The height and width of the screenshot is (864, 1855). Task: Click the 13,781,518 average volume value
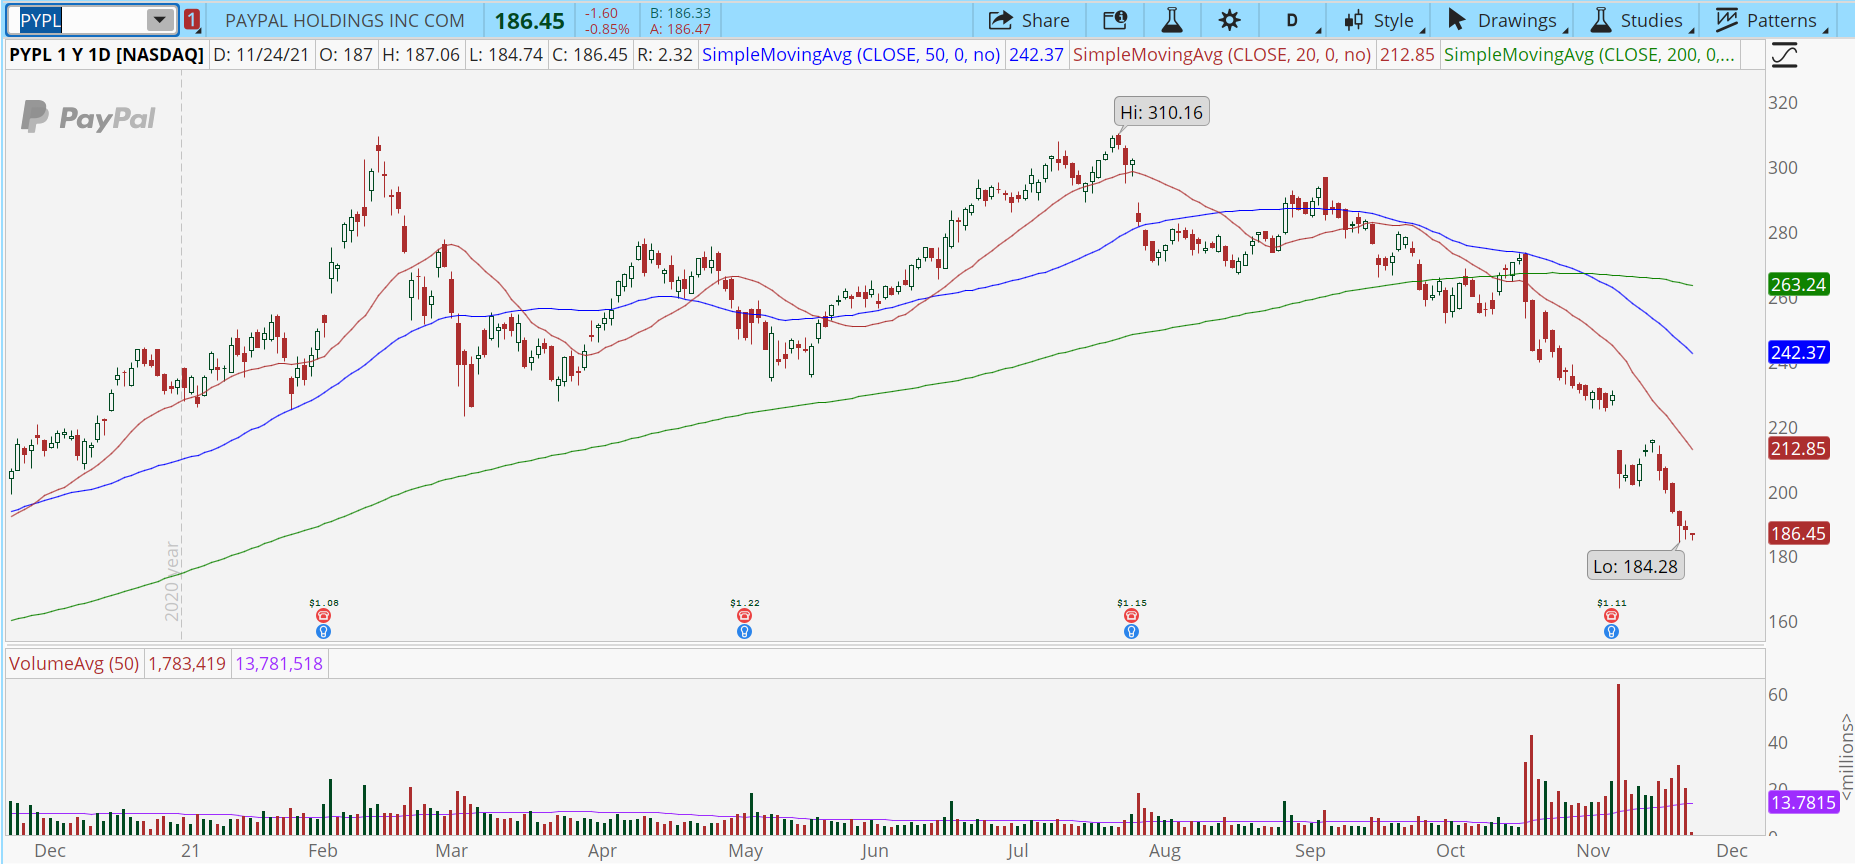[x=279, y=664]
